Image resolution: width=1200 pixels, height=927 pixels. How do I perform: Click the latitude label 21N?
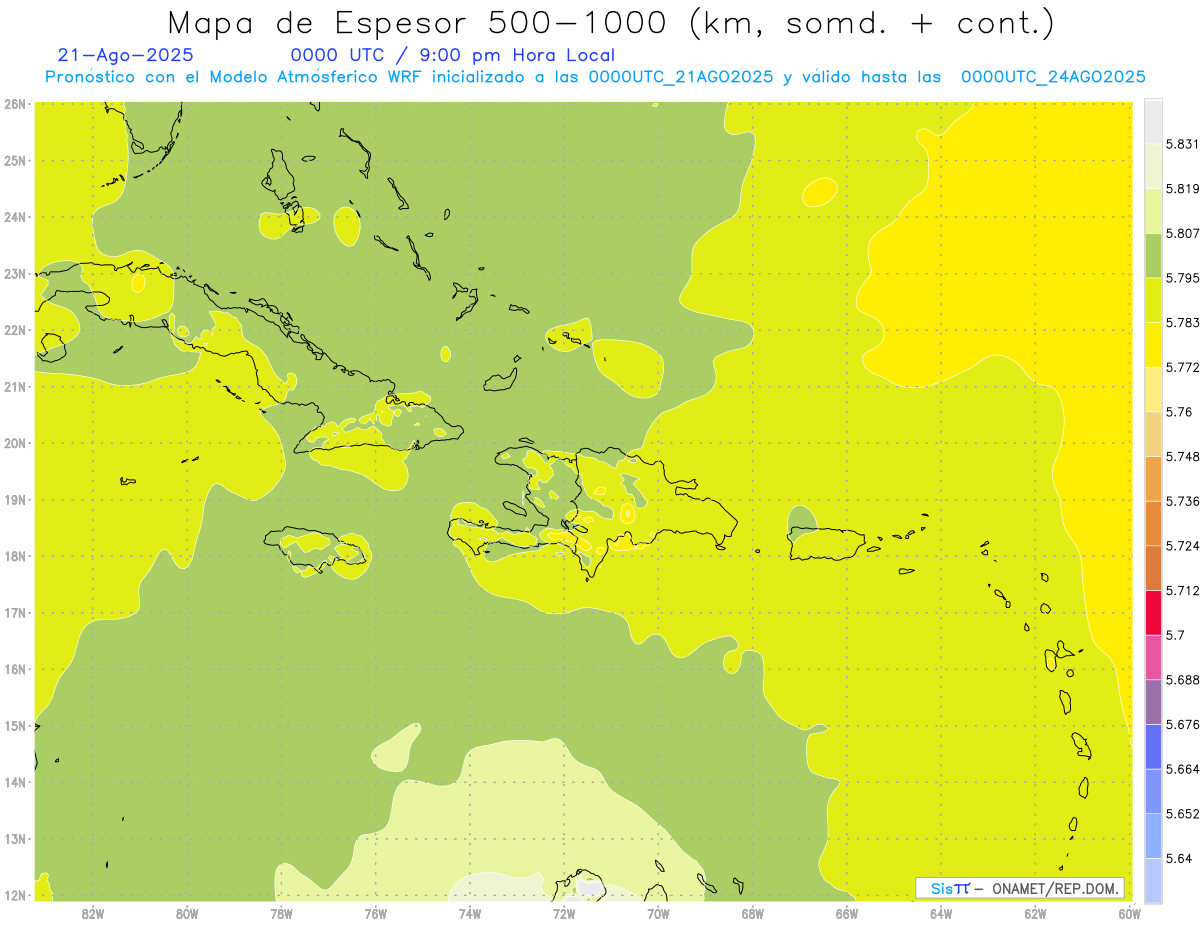coord(15,386)
